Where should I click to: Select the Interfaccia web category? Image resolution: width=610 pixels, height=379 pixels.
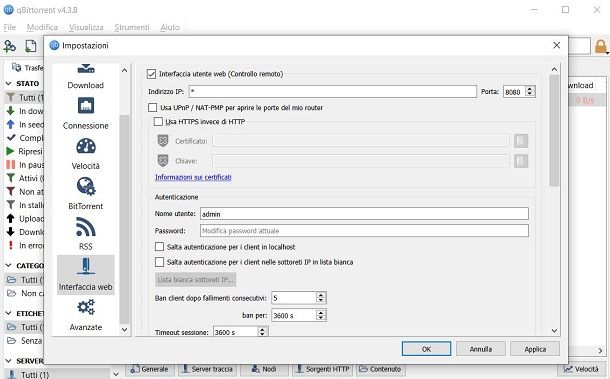[x=86, y=275]
